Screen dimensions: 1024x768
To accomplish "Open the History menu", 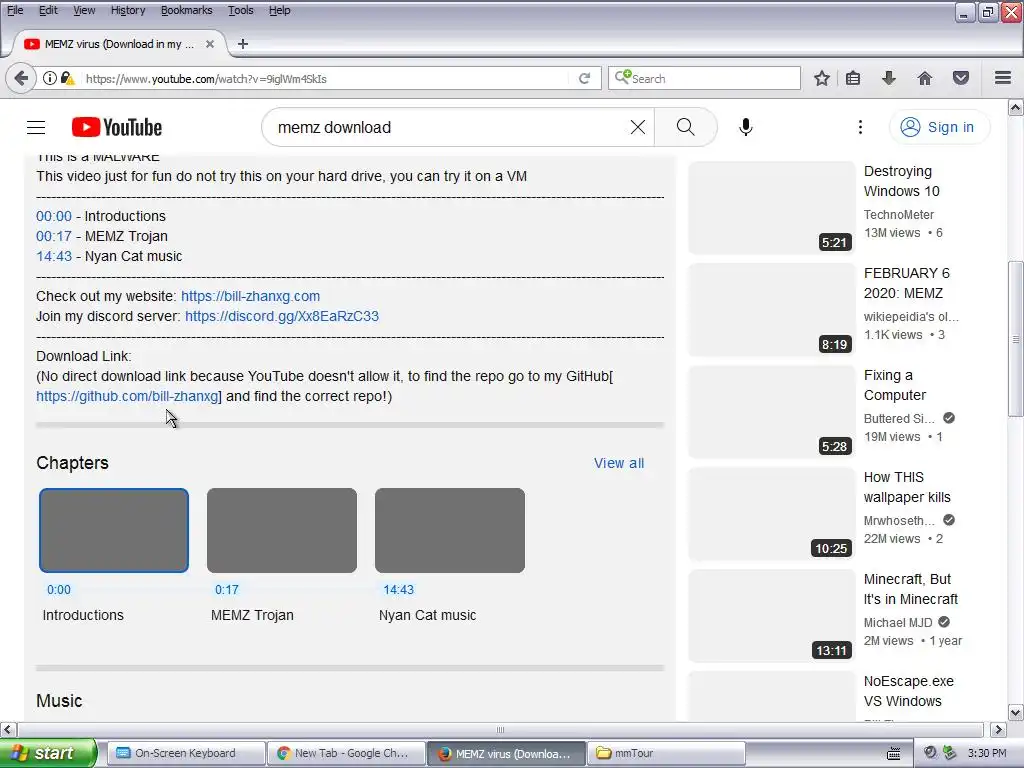I will [x=128, y=10].
